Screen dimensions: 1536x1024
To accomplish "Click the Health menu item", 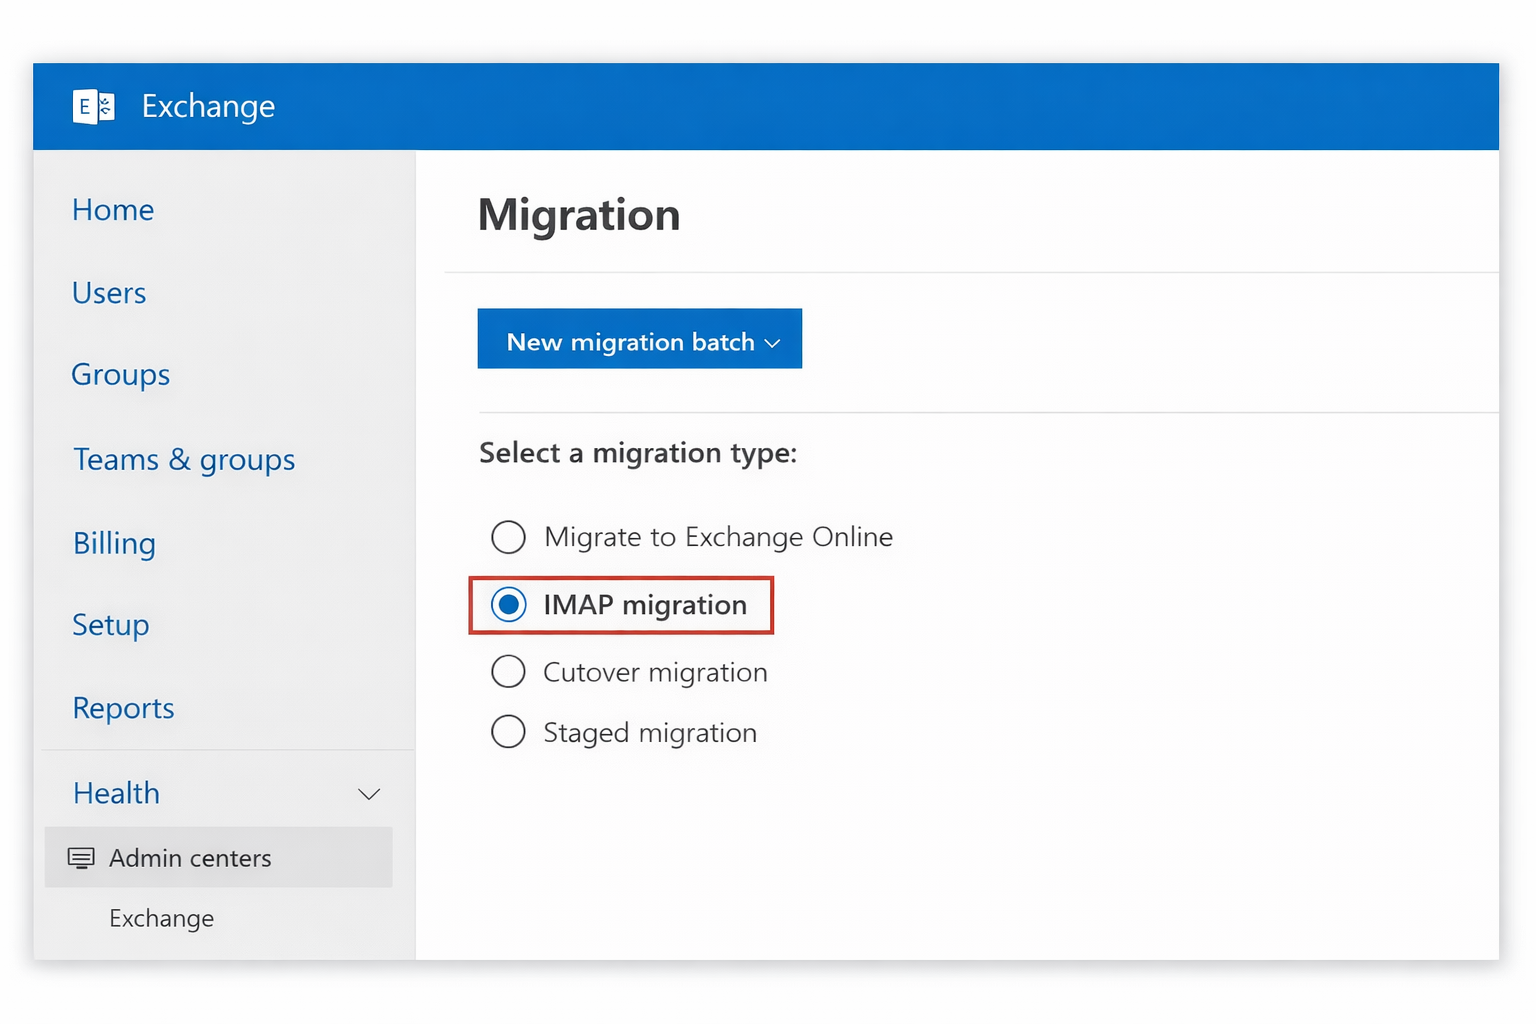I will coord(117,793).
